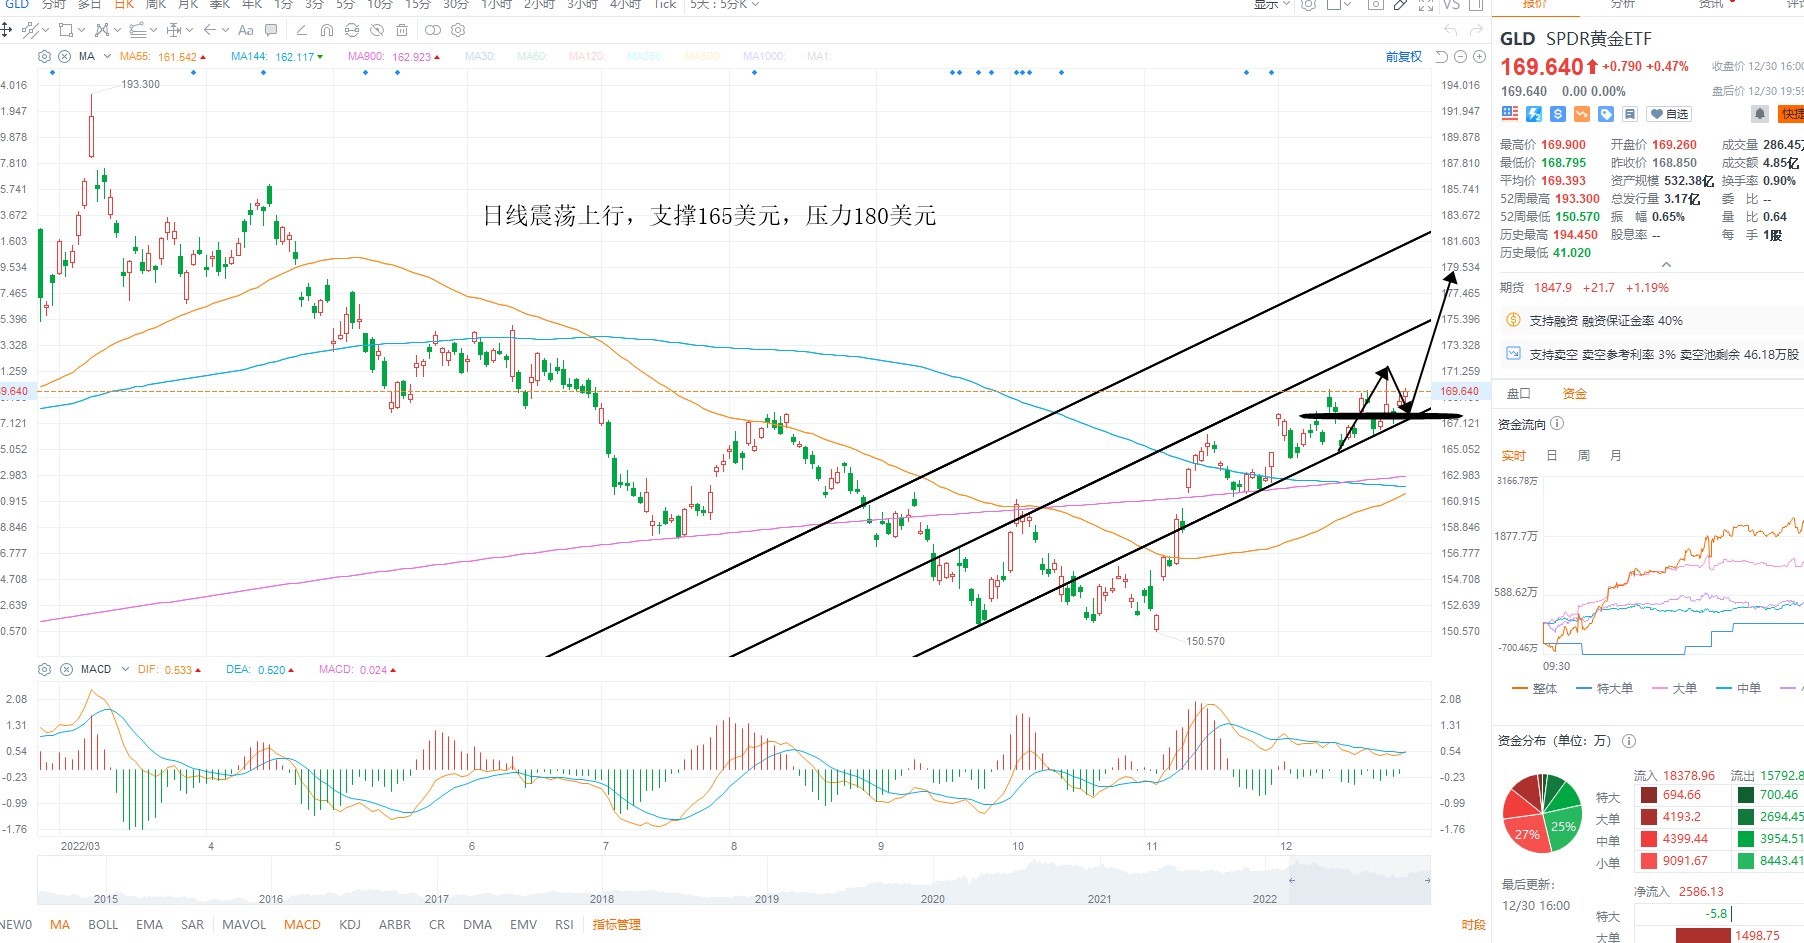Hide all drawings with eye-slash icon
Viewport: 1804px width, 943px height.
pos(377,30)
